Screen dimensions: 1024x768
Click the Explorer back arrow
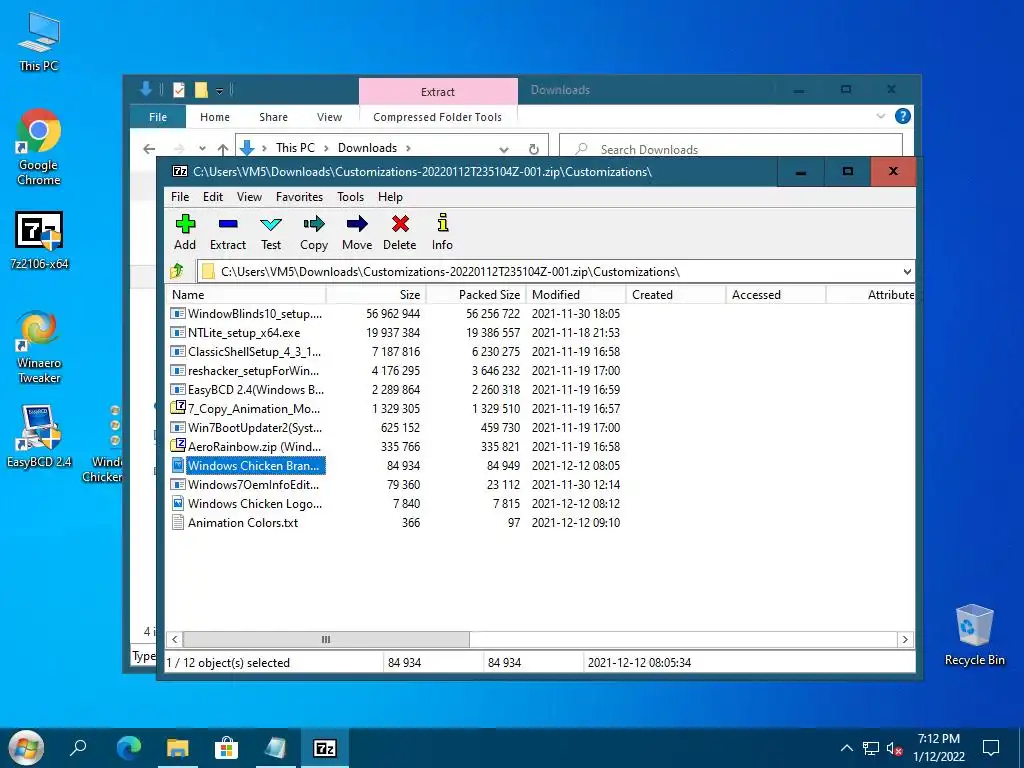point(149,149)
